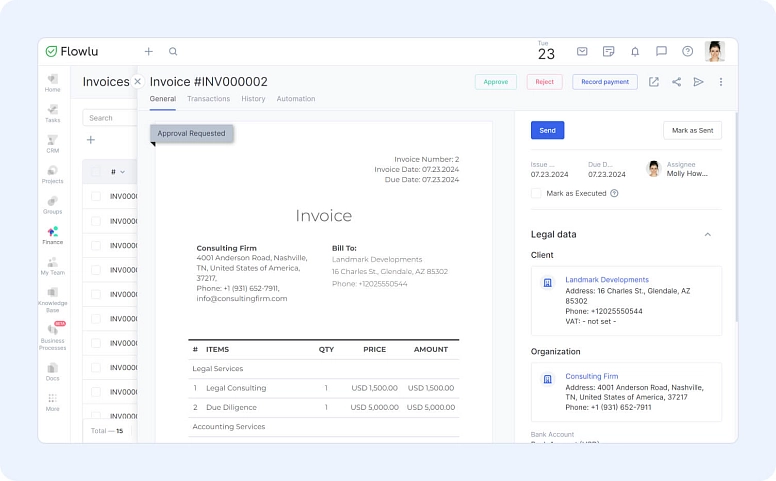Toggle the select-all checkbox in invoice list header
The image size is (776, 481).
pyautogui.click(x=96, y=172)
